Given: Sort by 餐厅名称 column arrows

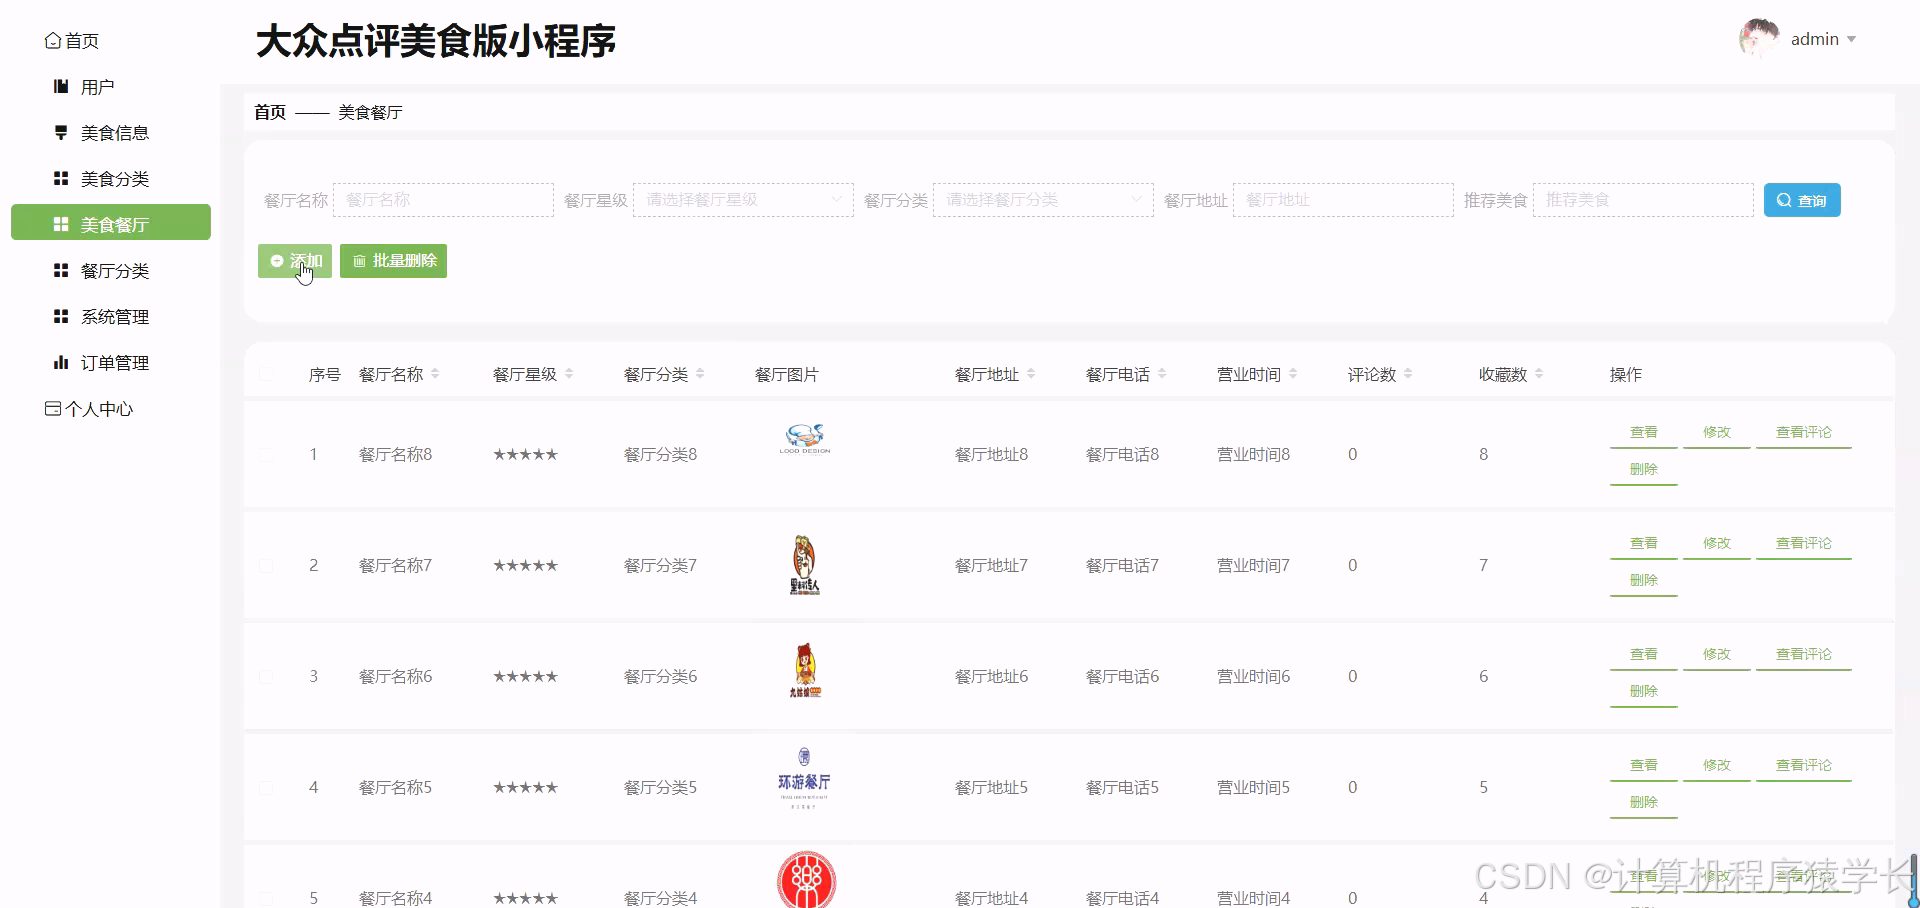Looking at the screenshot, I should coord(435,374).
